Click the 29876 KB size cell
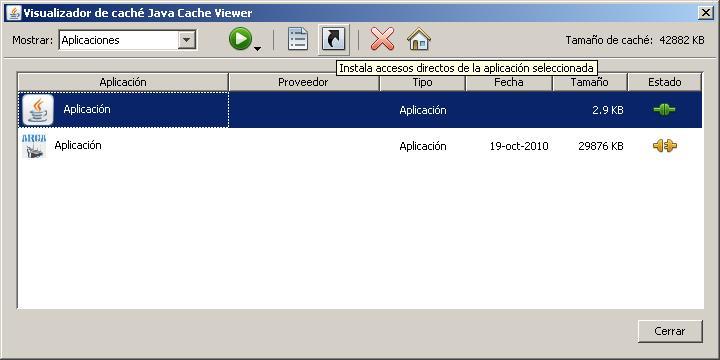The width and height of the screenshot is (720, 360). 601,146
